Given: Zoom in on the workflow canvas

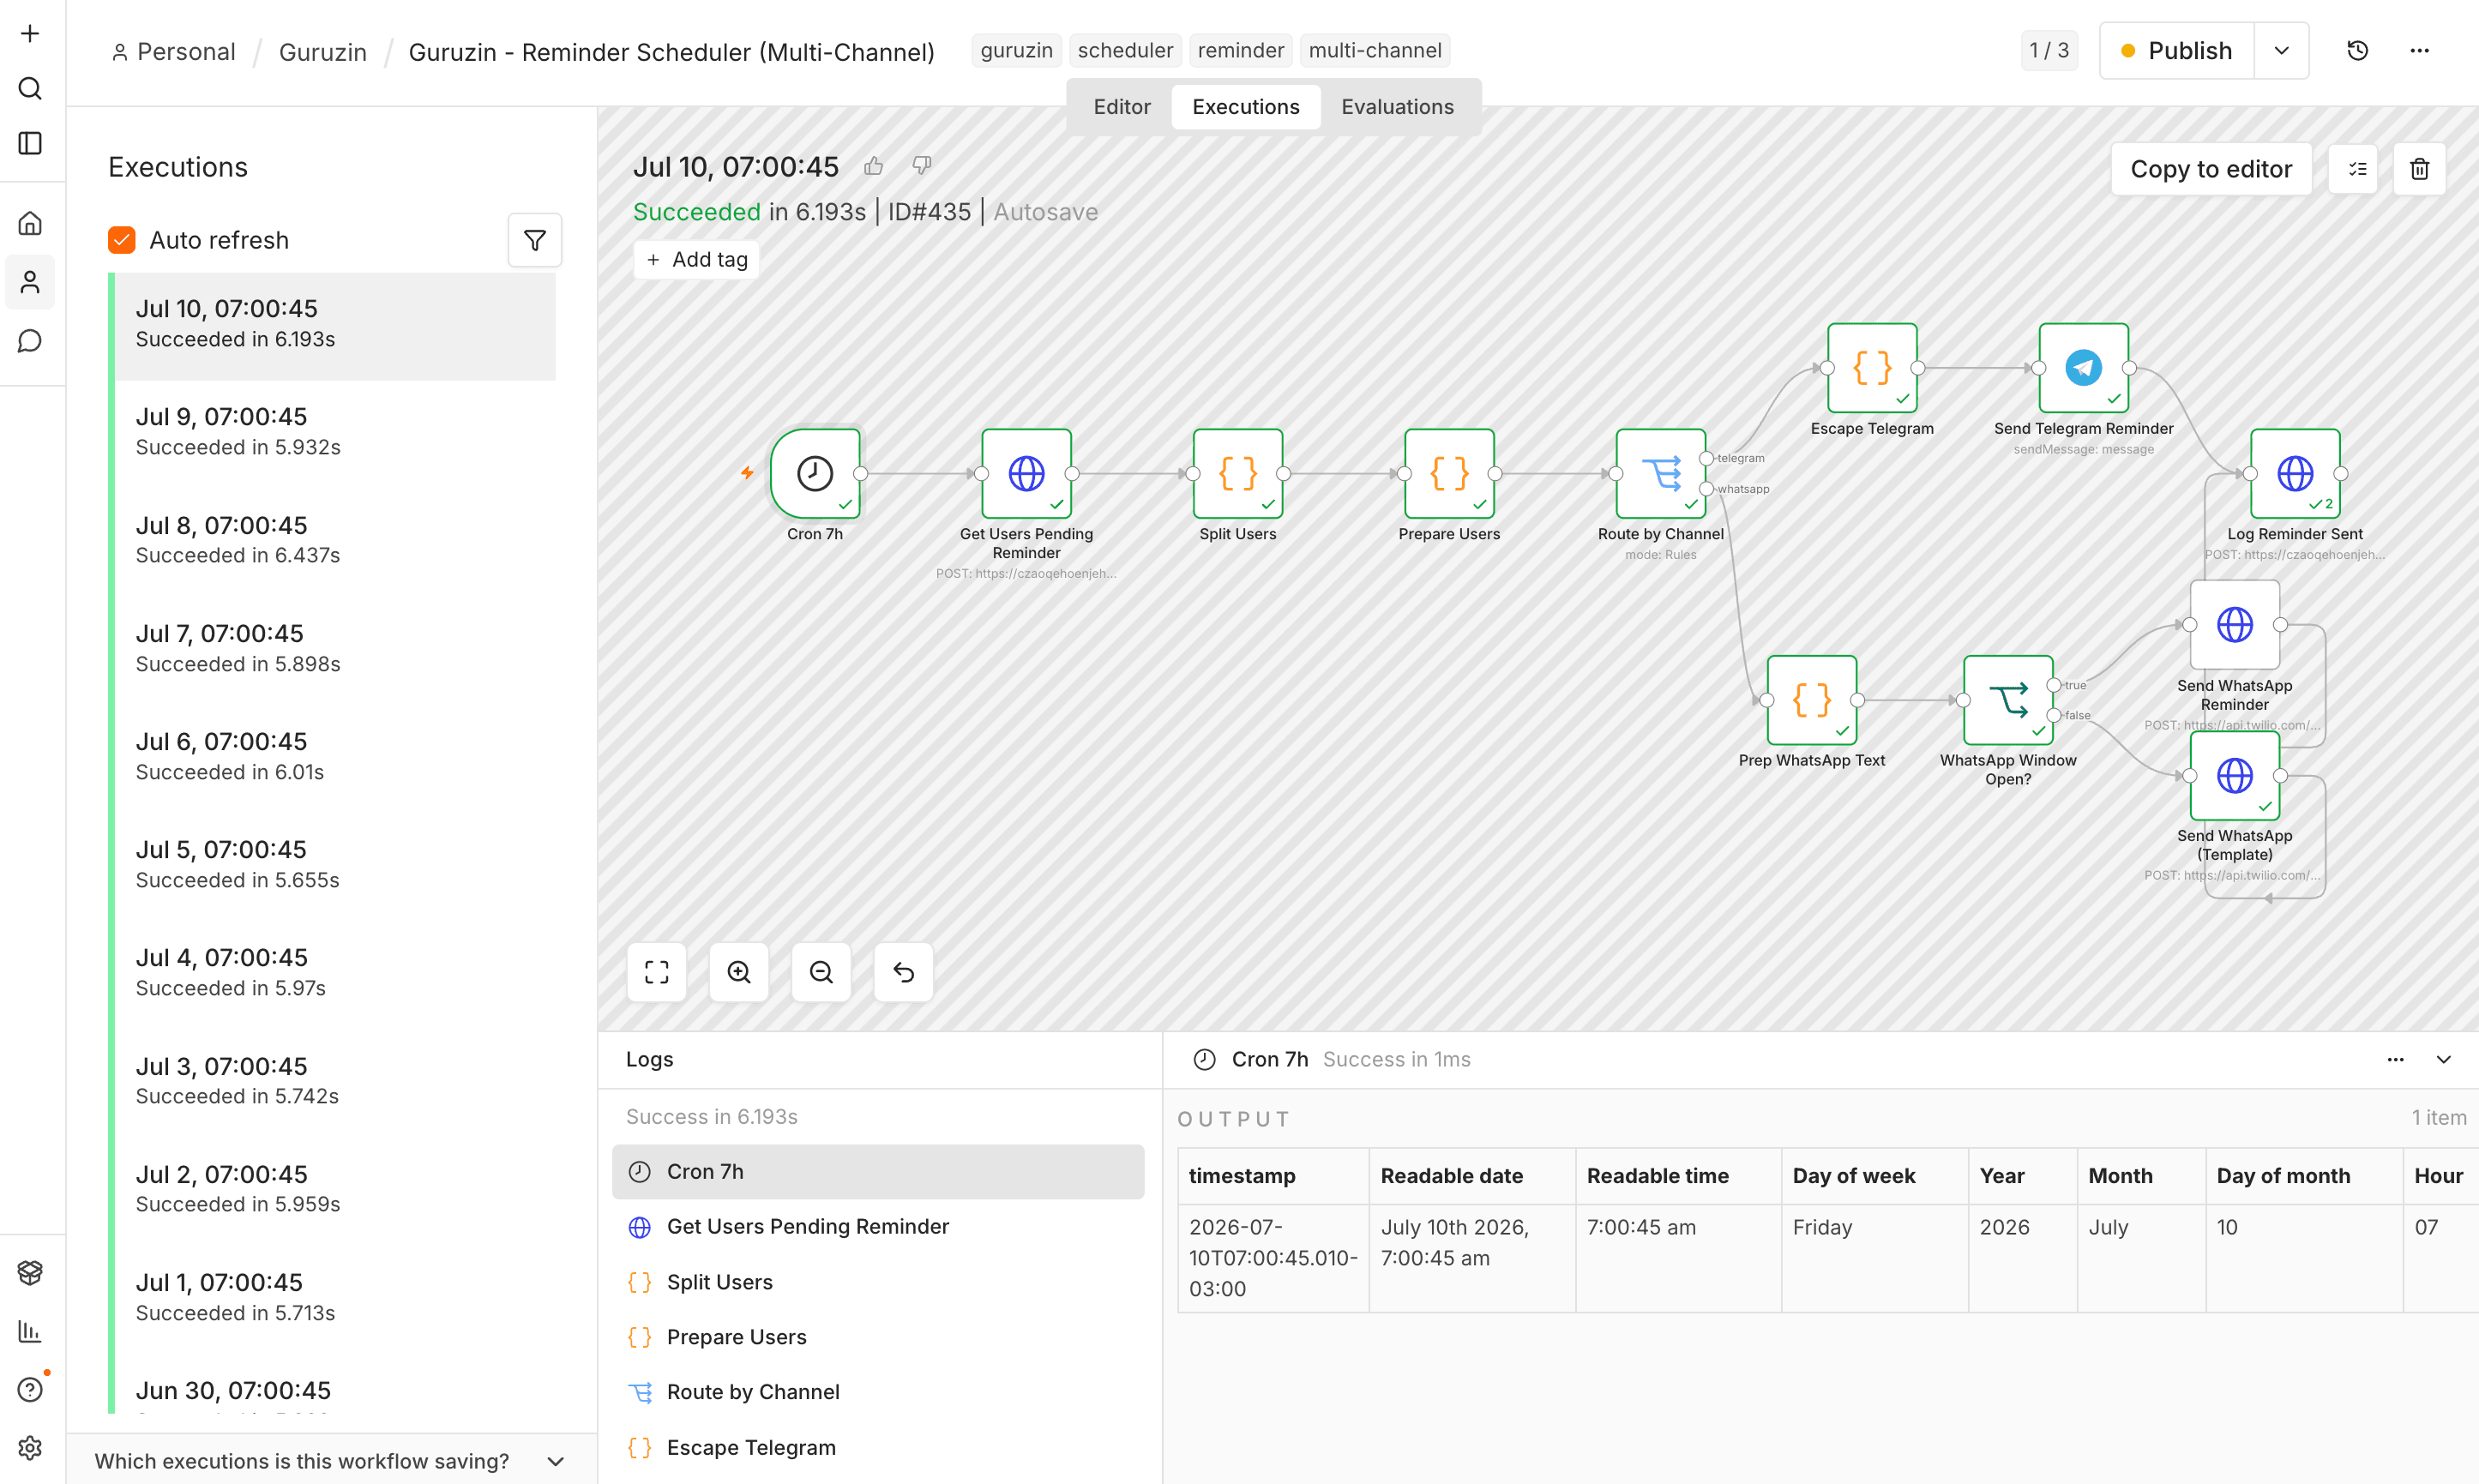Looking at the screenshot, I should coord(739,972).
